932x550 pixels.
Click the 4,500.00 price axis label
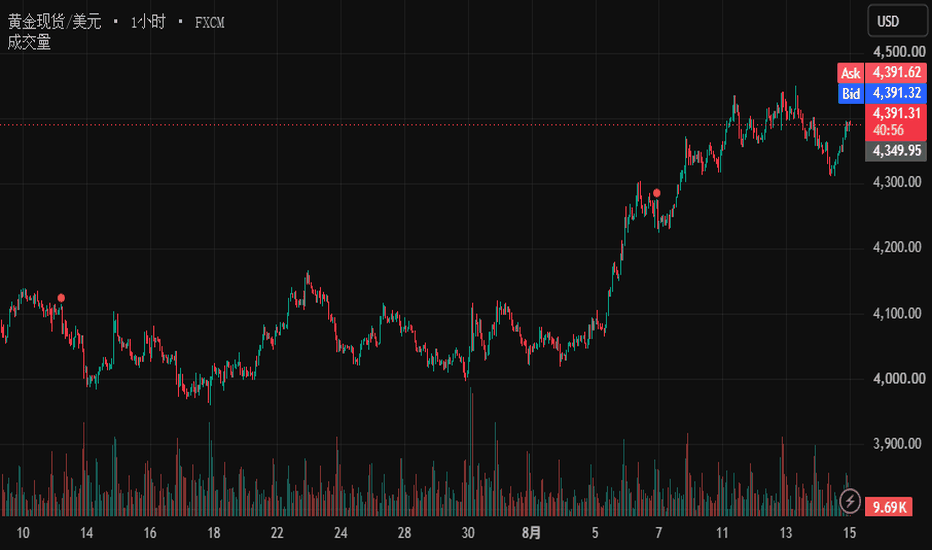(899, 52)
